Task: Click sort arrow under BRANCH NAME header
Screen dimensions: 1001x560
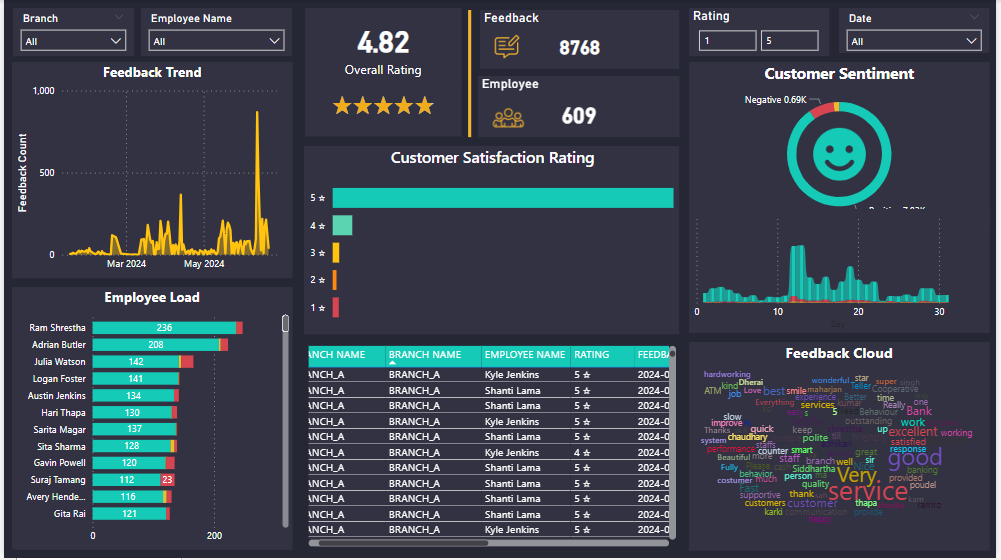Action: [x=392, y=364]
